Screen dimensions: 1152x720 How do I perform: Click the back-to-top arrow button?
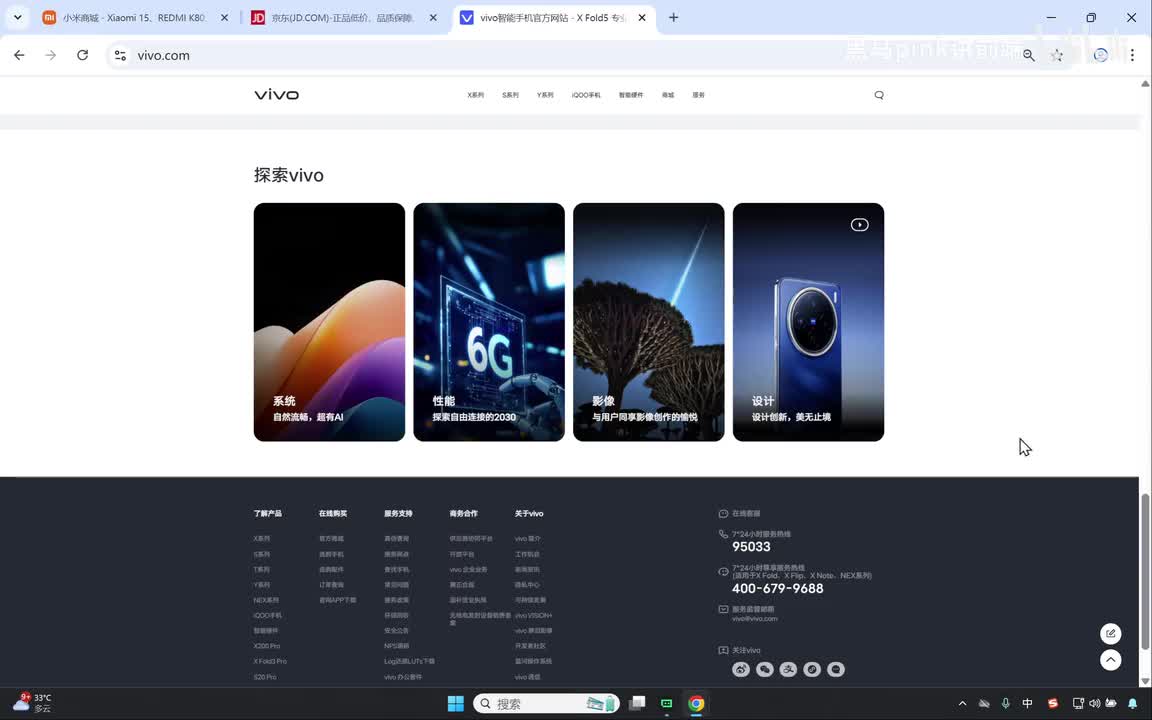tap(1110, 660)
